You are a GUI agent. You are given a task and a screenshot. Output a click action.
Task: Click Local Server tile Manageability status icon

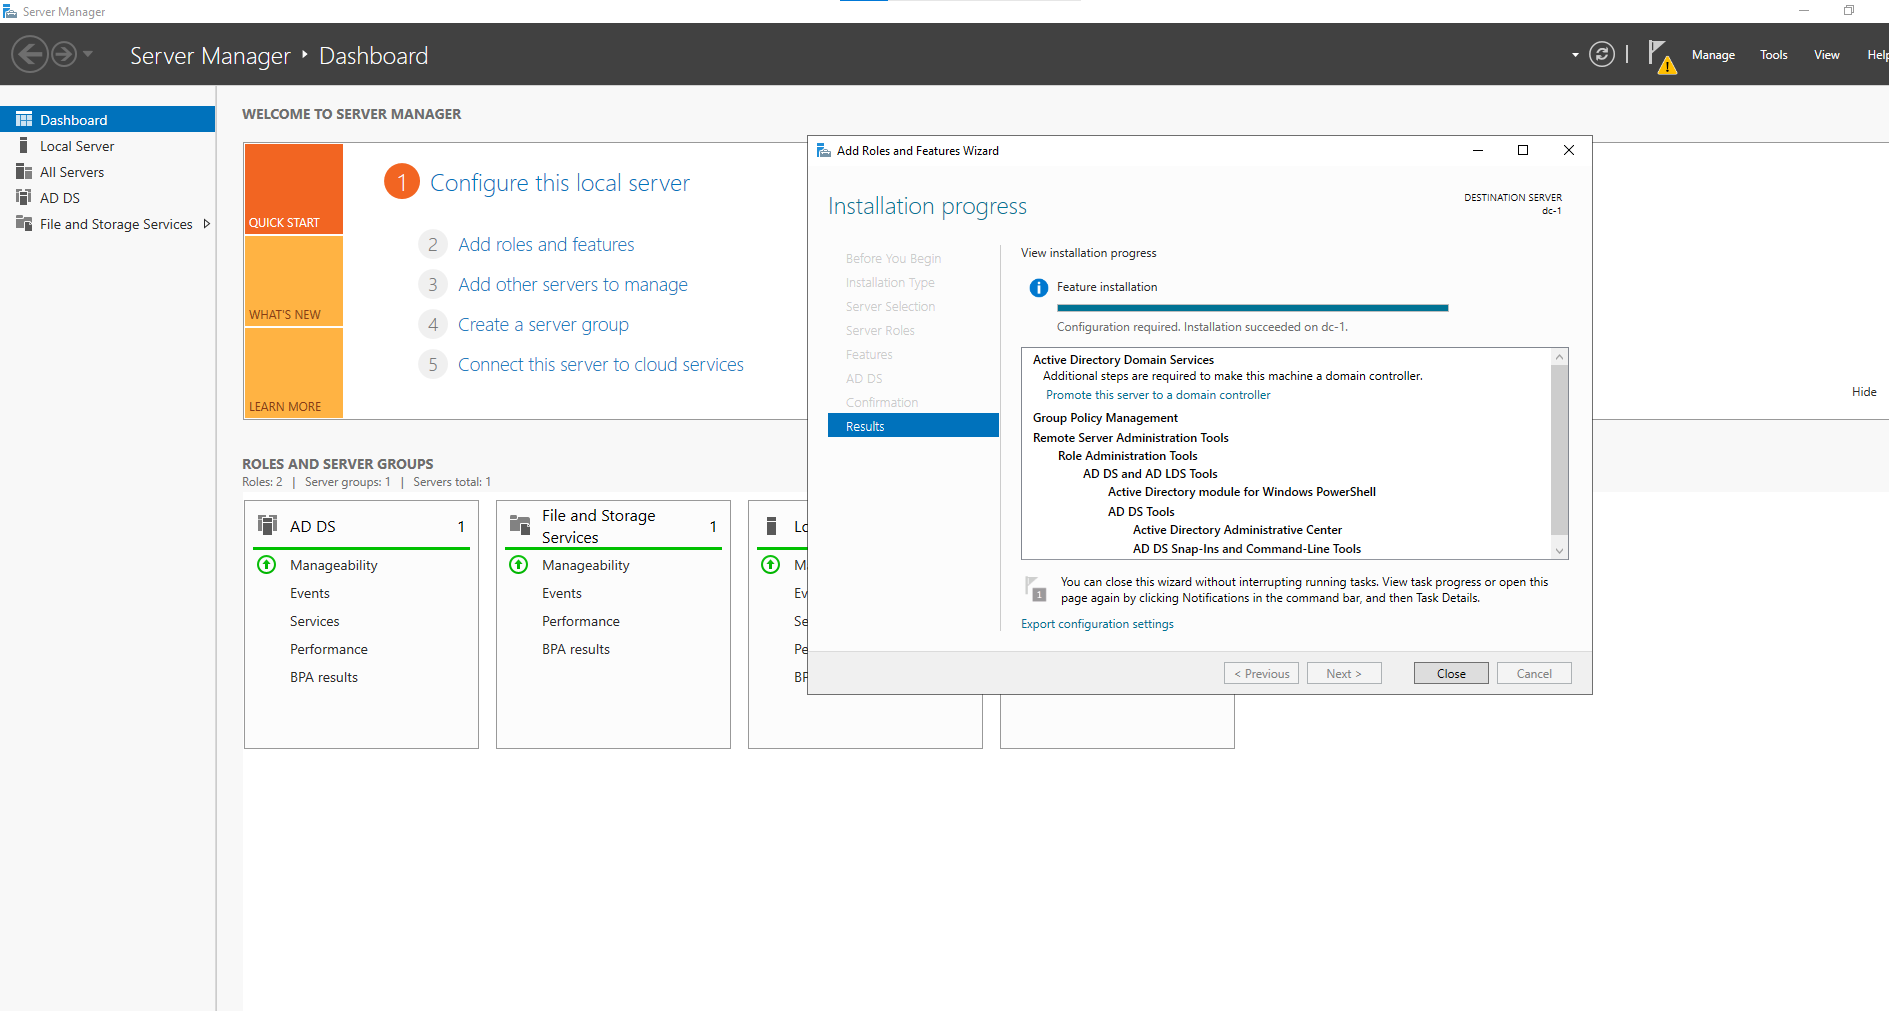[x=771, y=565]
